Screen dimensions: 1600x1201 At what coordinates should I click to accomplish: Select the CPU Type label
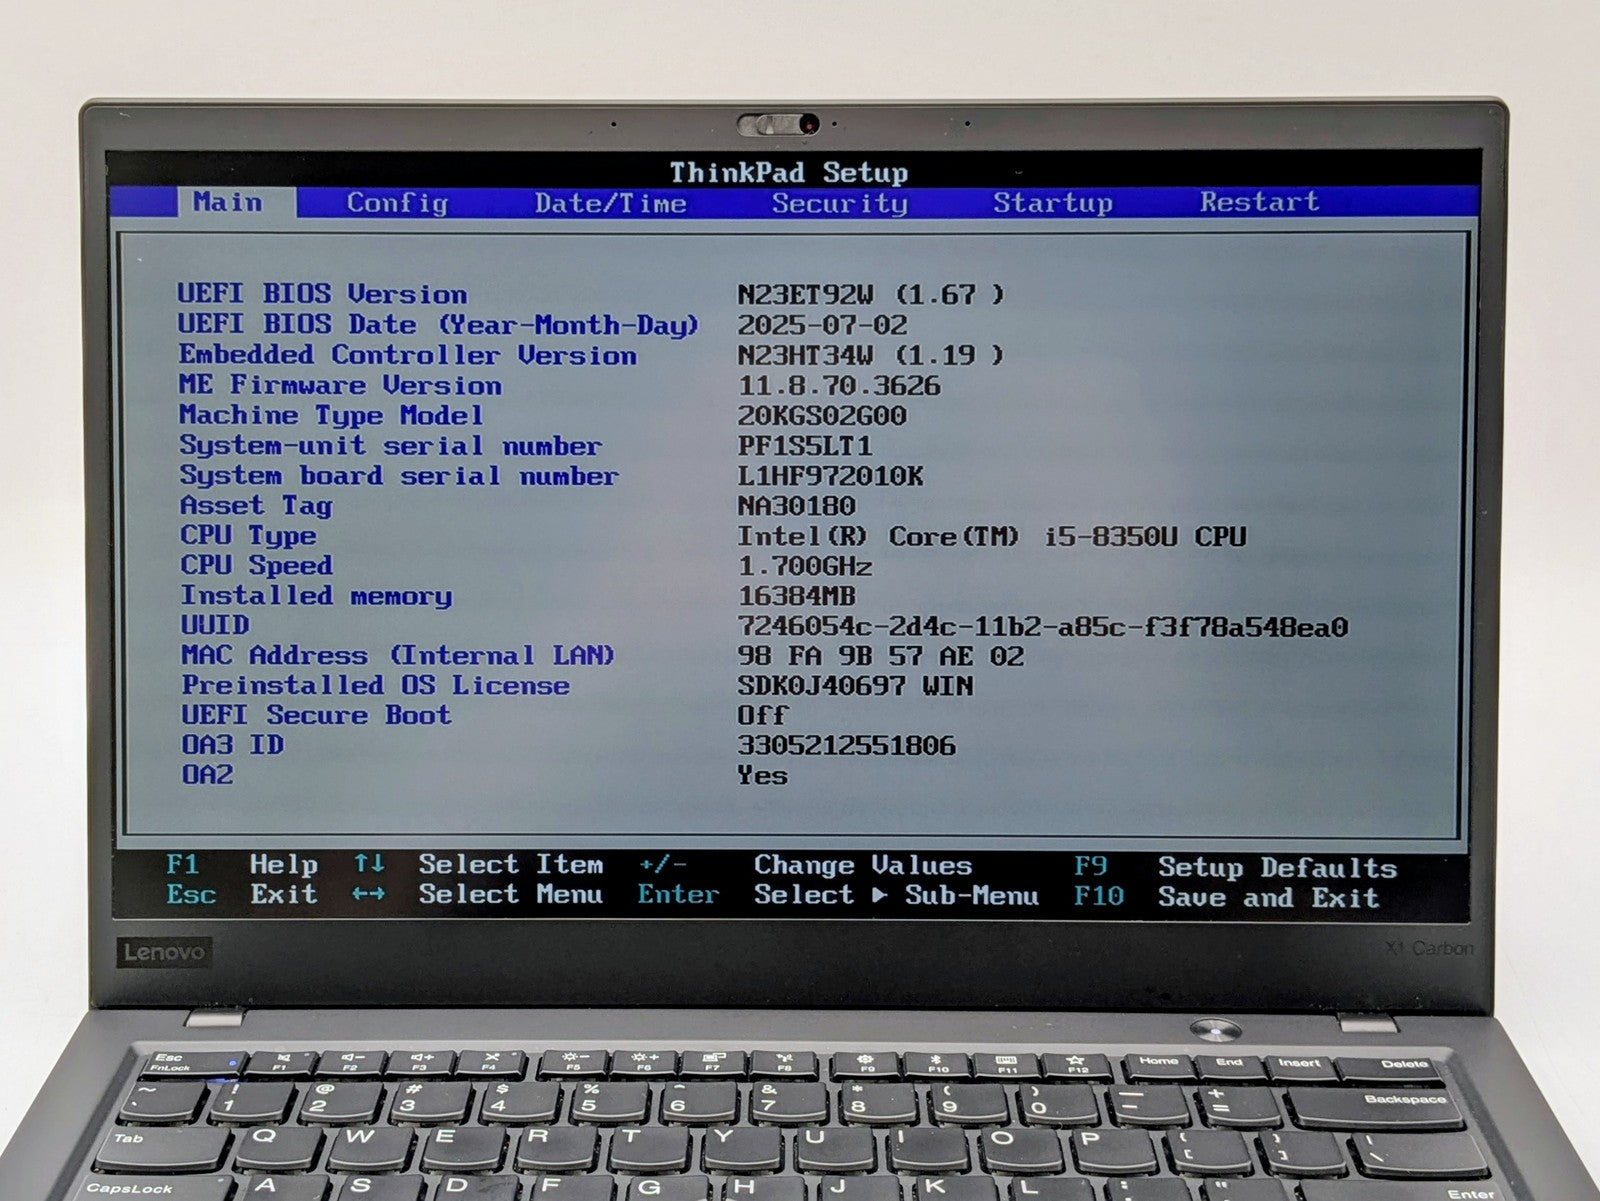tap(247, 536)
